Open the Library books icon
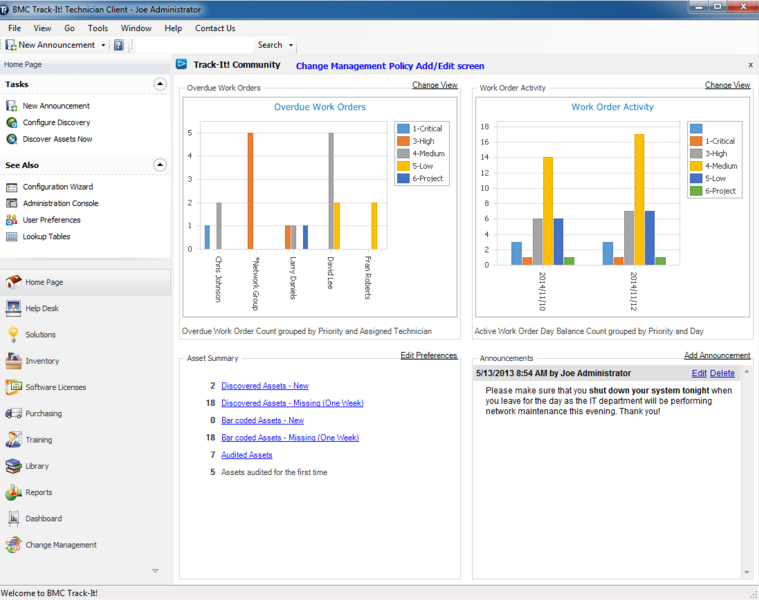The height and width of the screenshot is (600, 759). point(13,466)
